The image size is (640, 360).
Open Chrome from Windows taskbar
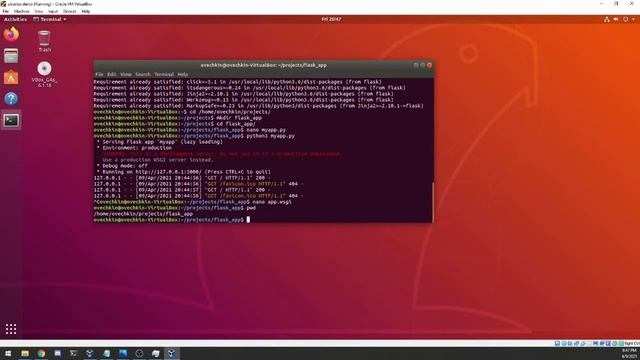(41, 353)
